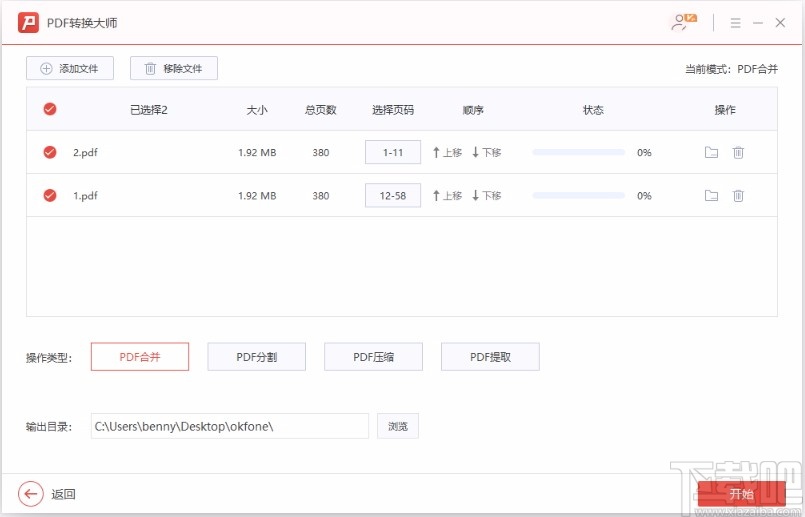Click the 操作 column header

tap(725, 110)
